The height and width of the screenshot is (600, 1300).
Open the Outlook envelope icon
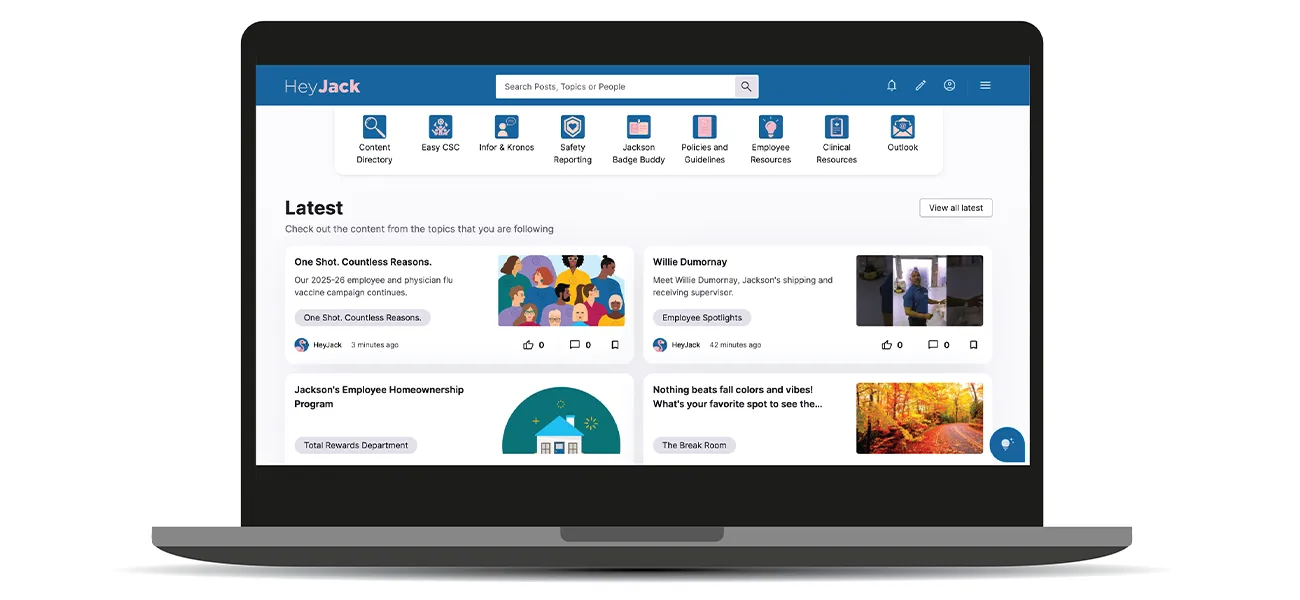pyautogui.click(x=903, y=127)
